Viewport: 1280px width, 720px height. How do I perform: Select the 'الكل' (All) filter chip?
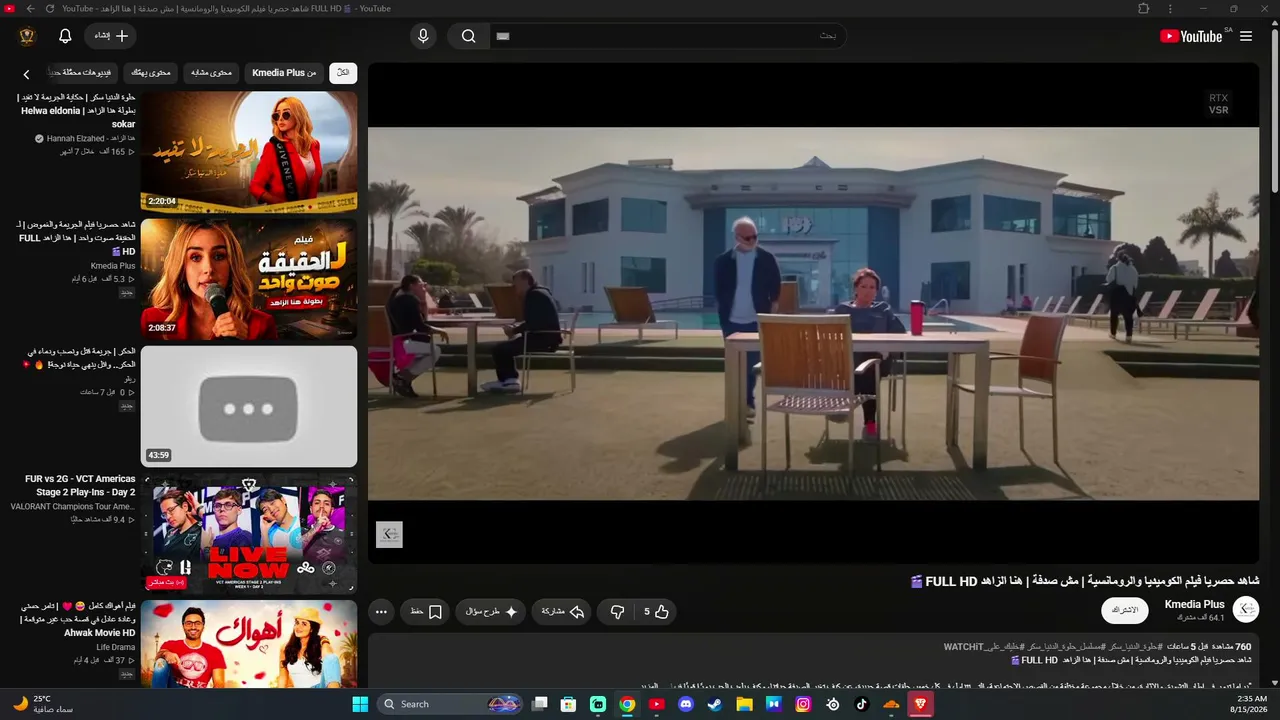point(343,73)
